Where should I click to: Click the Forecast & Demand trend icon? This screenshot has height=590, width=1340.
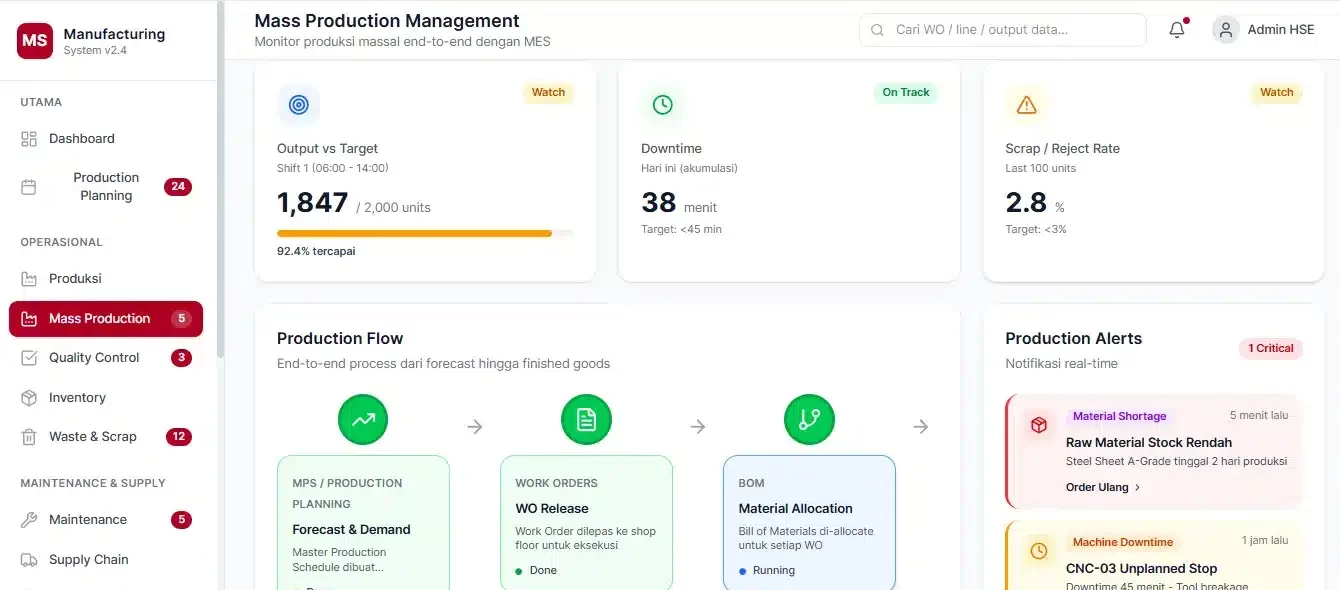tap(363, 420)
